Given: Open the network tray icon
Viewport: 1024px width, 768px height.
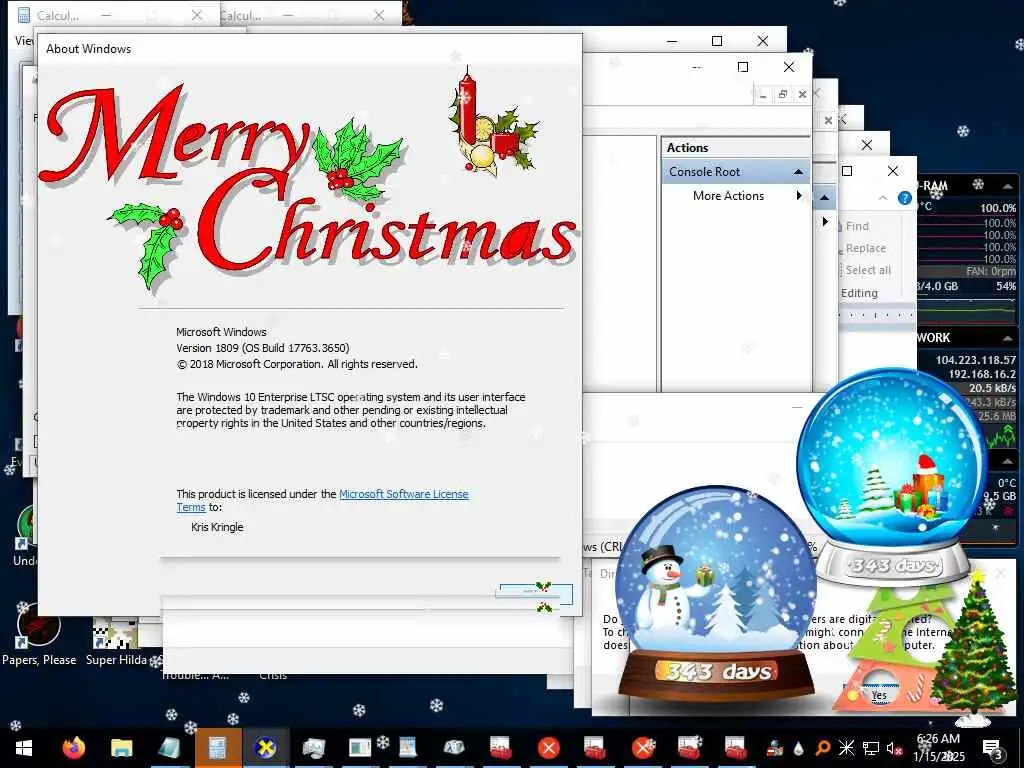Looking at the screenshot, I should coord(871,748).
